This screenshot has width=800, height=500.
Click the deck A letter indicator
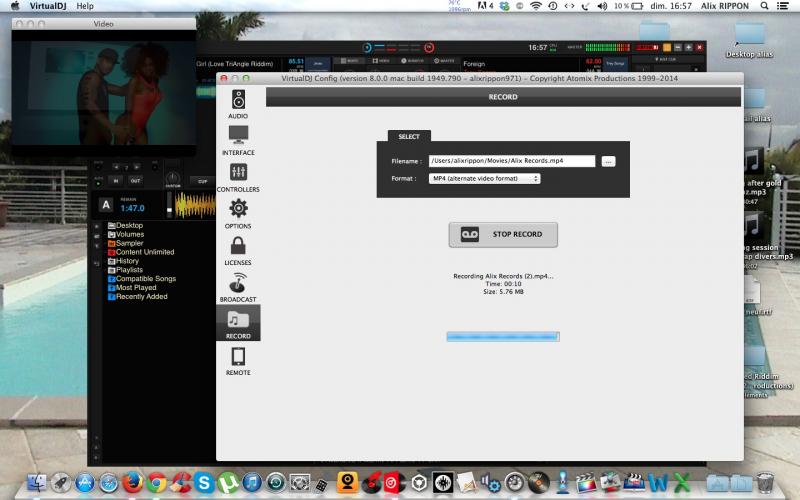tap(106, 205)
